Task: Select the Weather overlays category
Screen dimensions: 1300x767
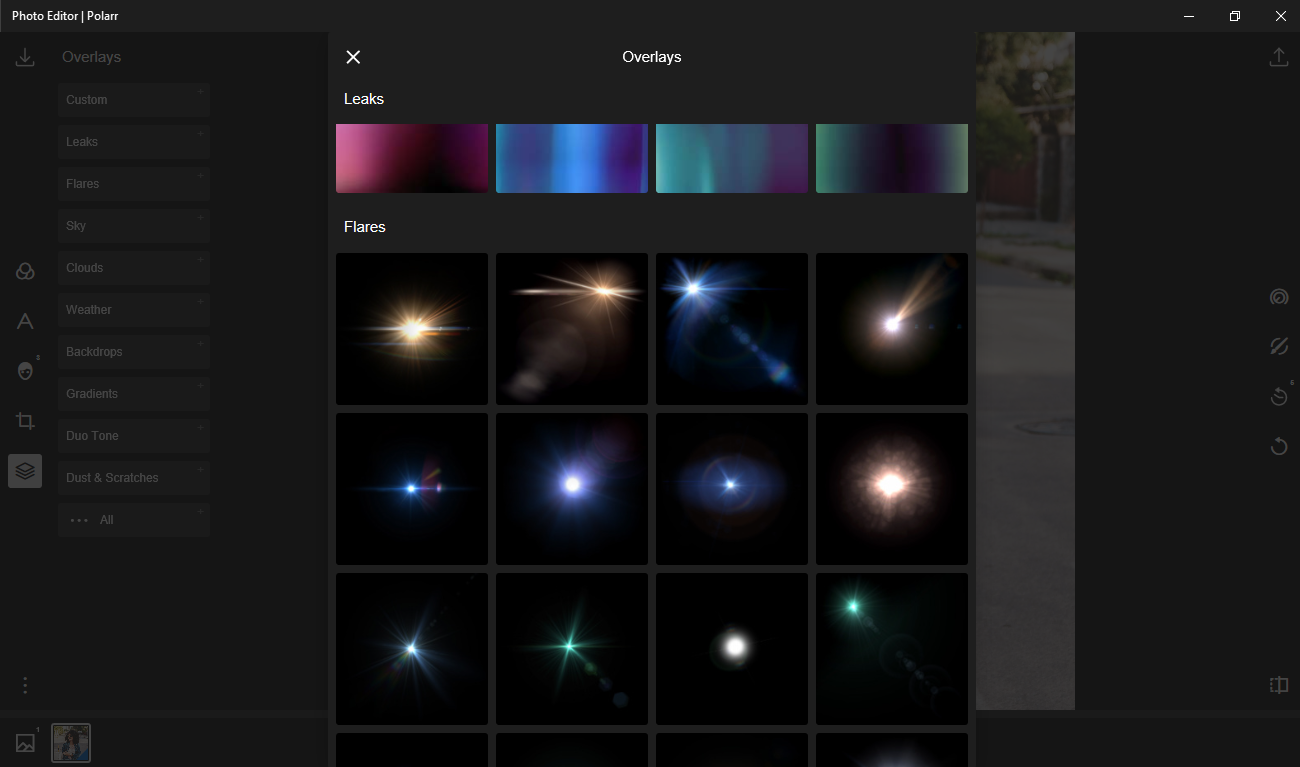Action: point(133,309)
